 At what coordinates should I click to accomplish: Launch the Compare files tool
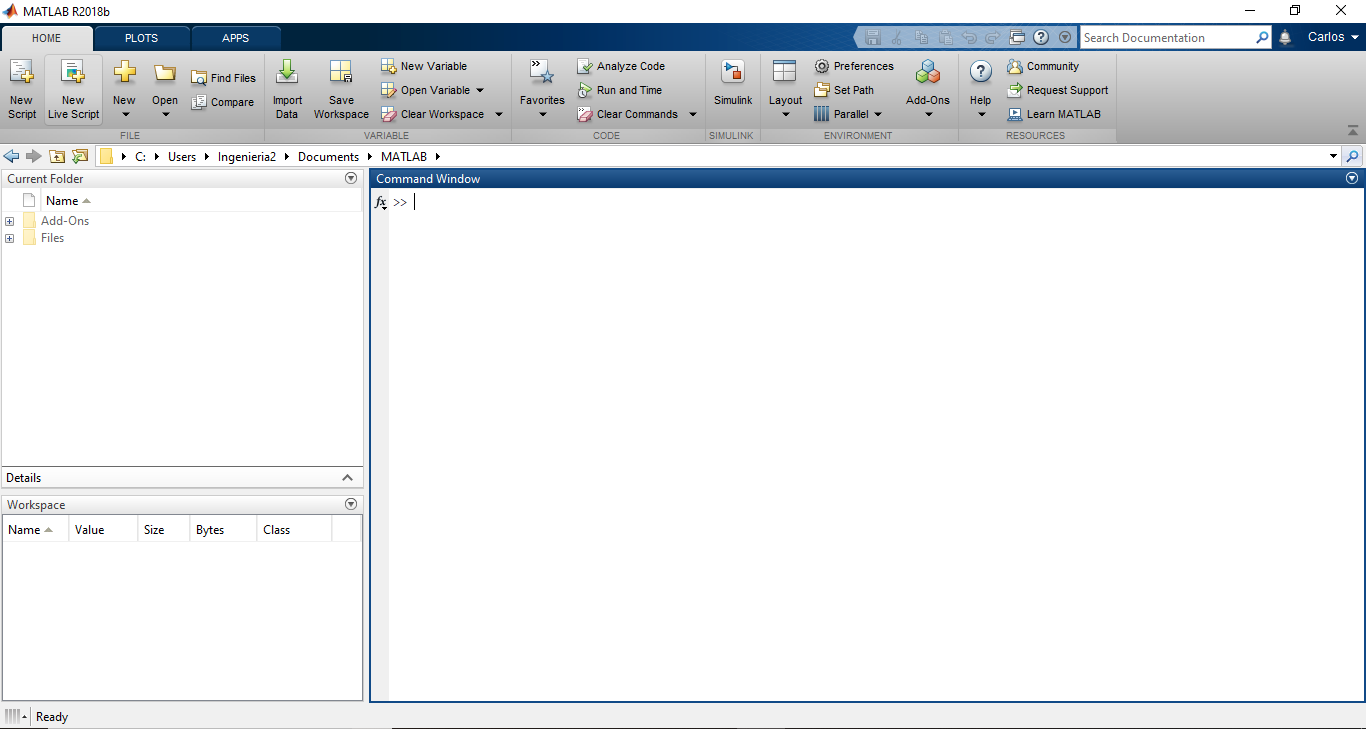(x=222, y=102)
